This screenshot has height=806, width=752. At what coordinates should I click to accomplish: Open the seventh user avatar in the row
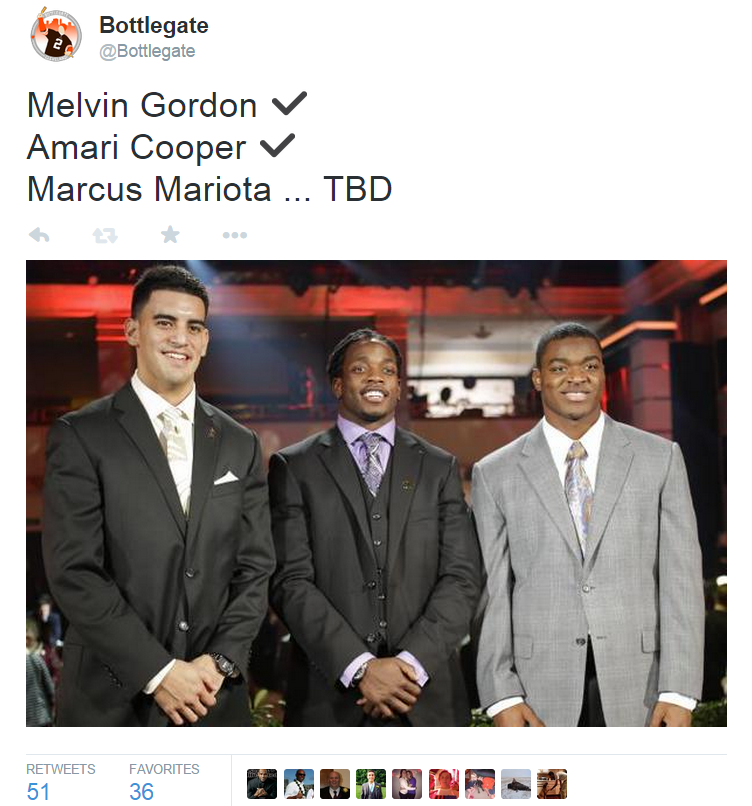[x=480, y=784]
